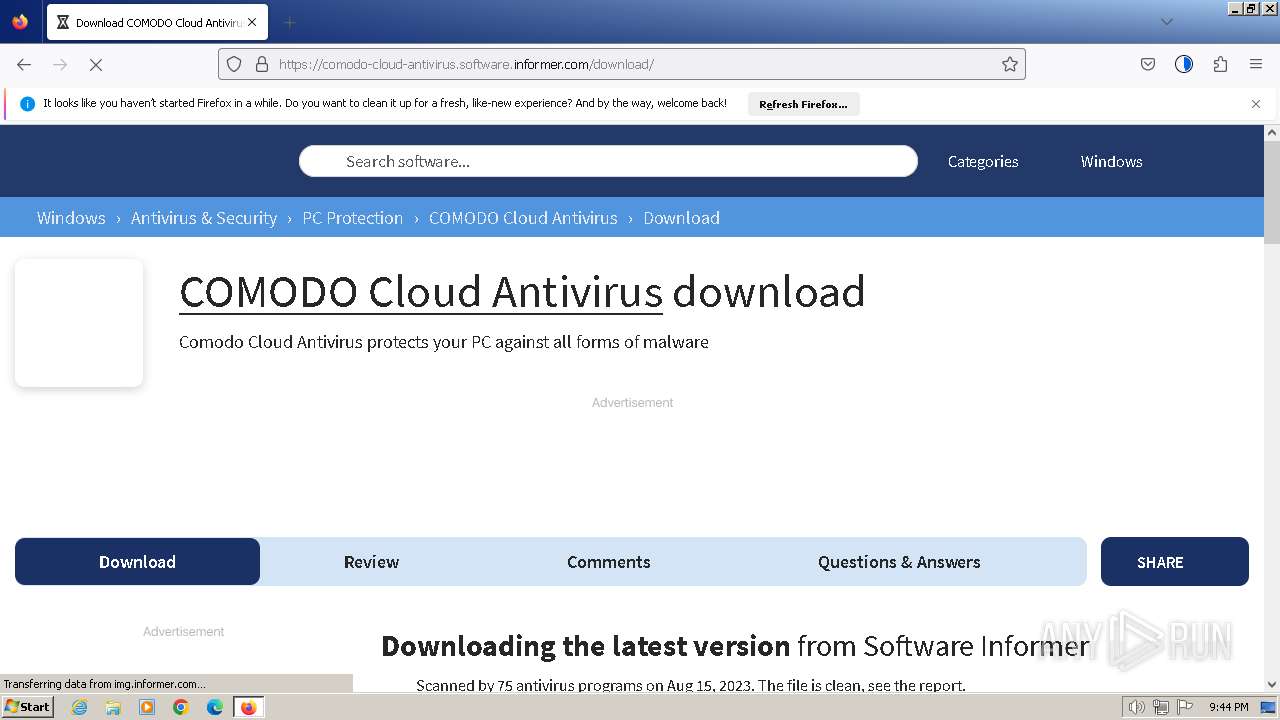Open COMODO Cloud Antivirus breadcrumb link
1280x720 pixels.
[523, 218]
